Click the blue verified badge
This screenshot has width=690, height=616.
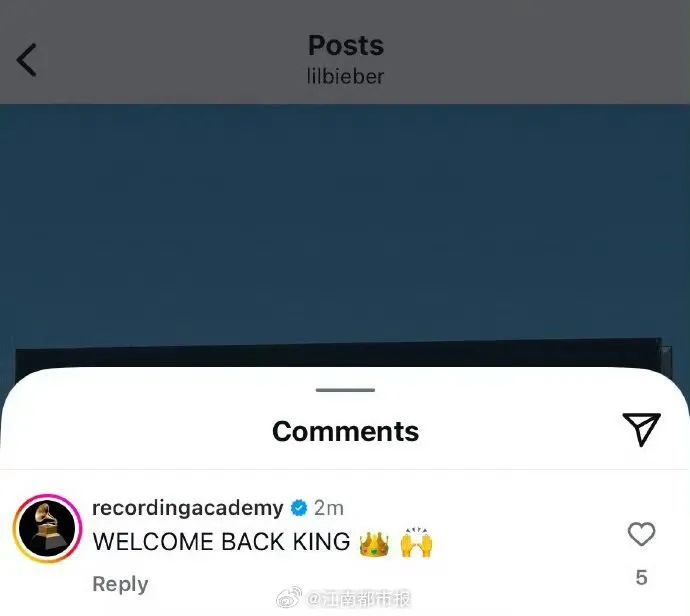299,508
